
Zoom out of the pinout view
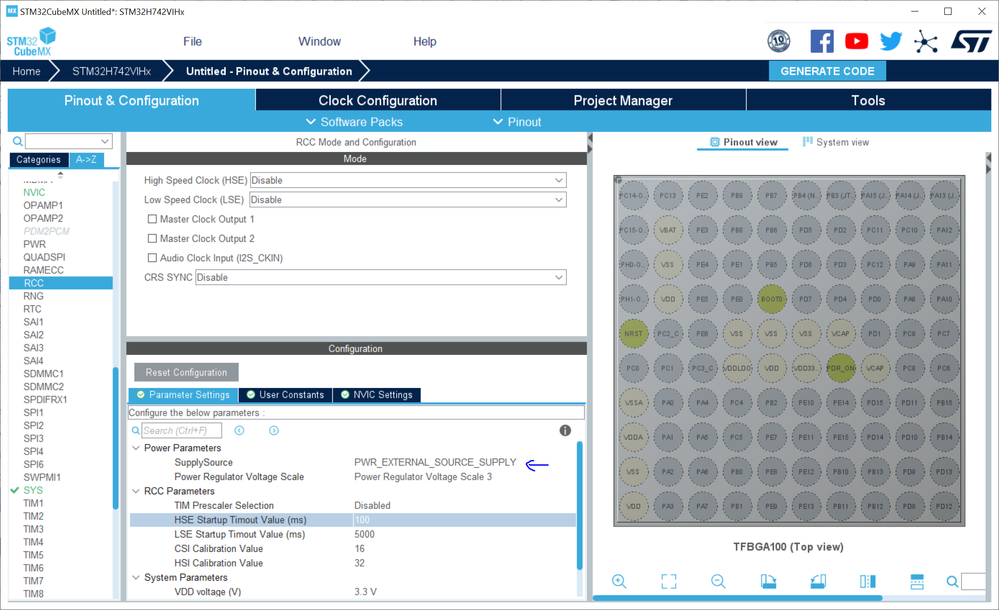718,581
